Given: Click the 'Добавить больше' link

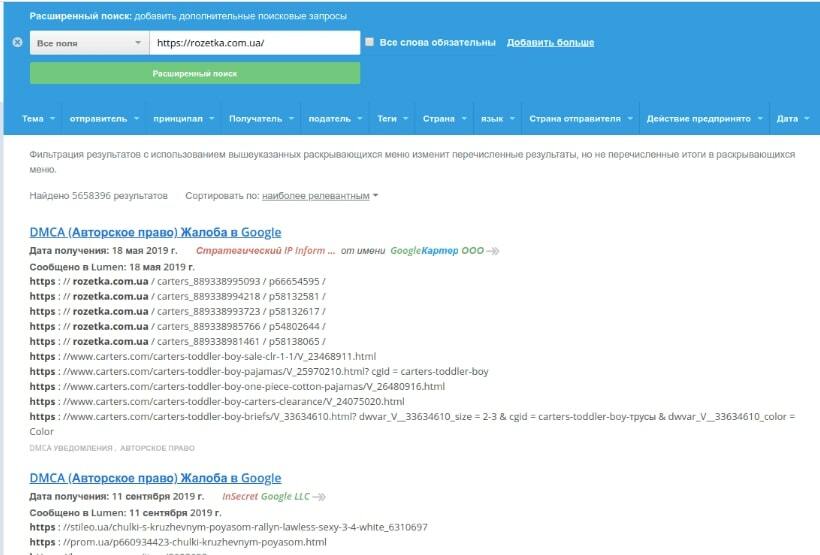Looking at the screenshot, I should 550,42.
